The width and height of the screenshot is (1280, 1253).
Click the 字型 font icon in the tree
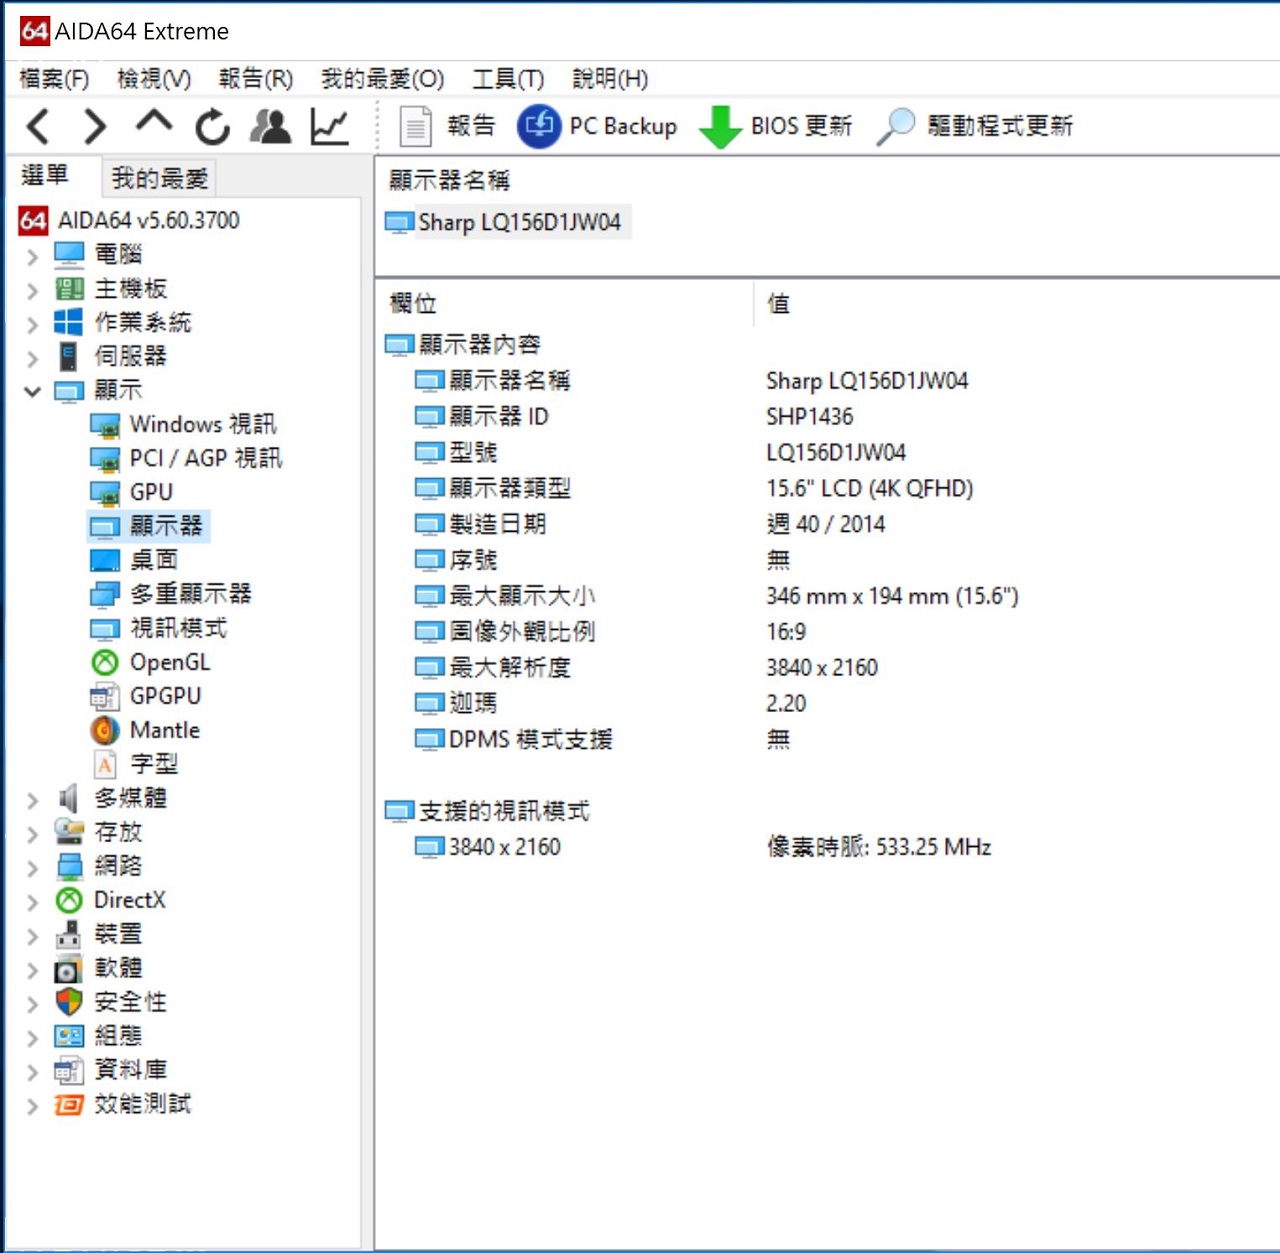[105, 764]
